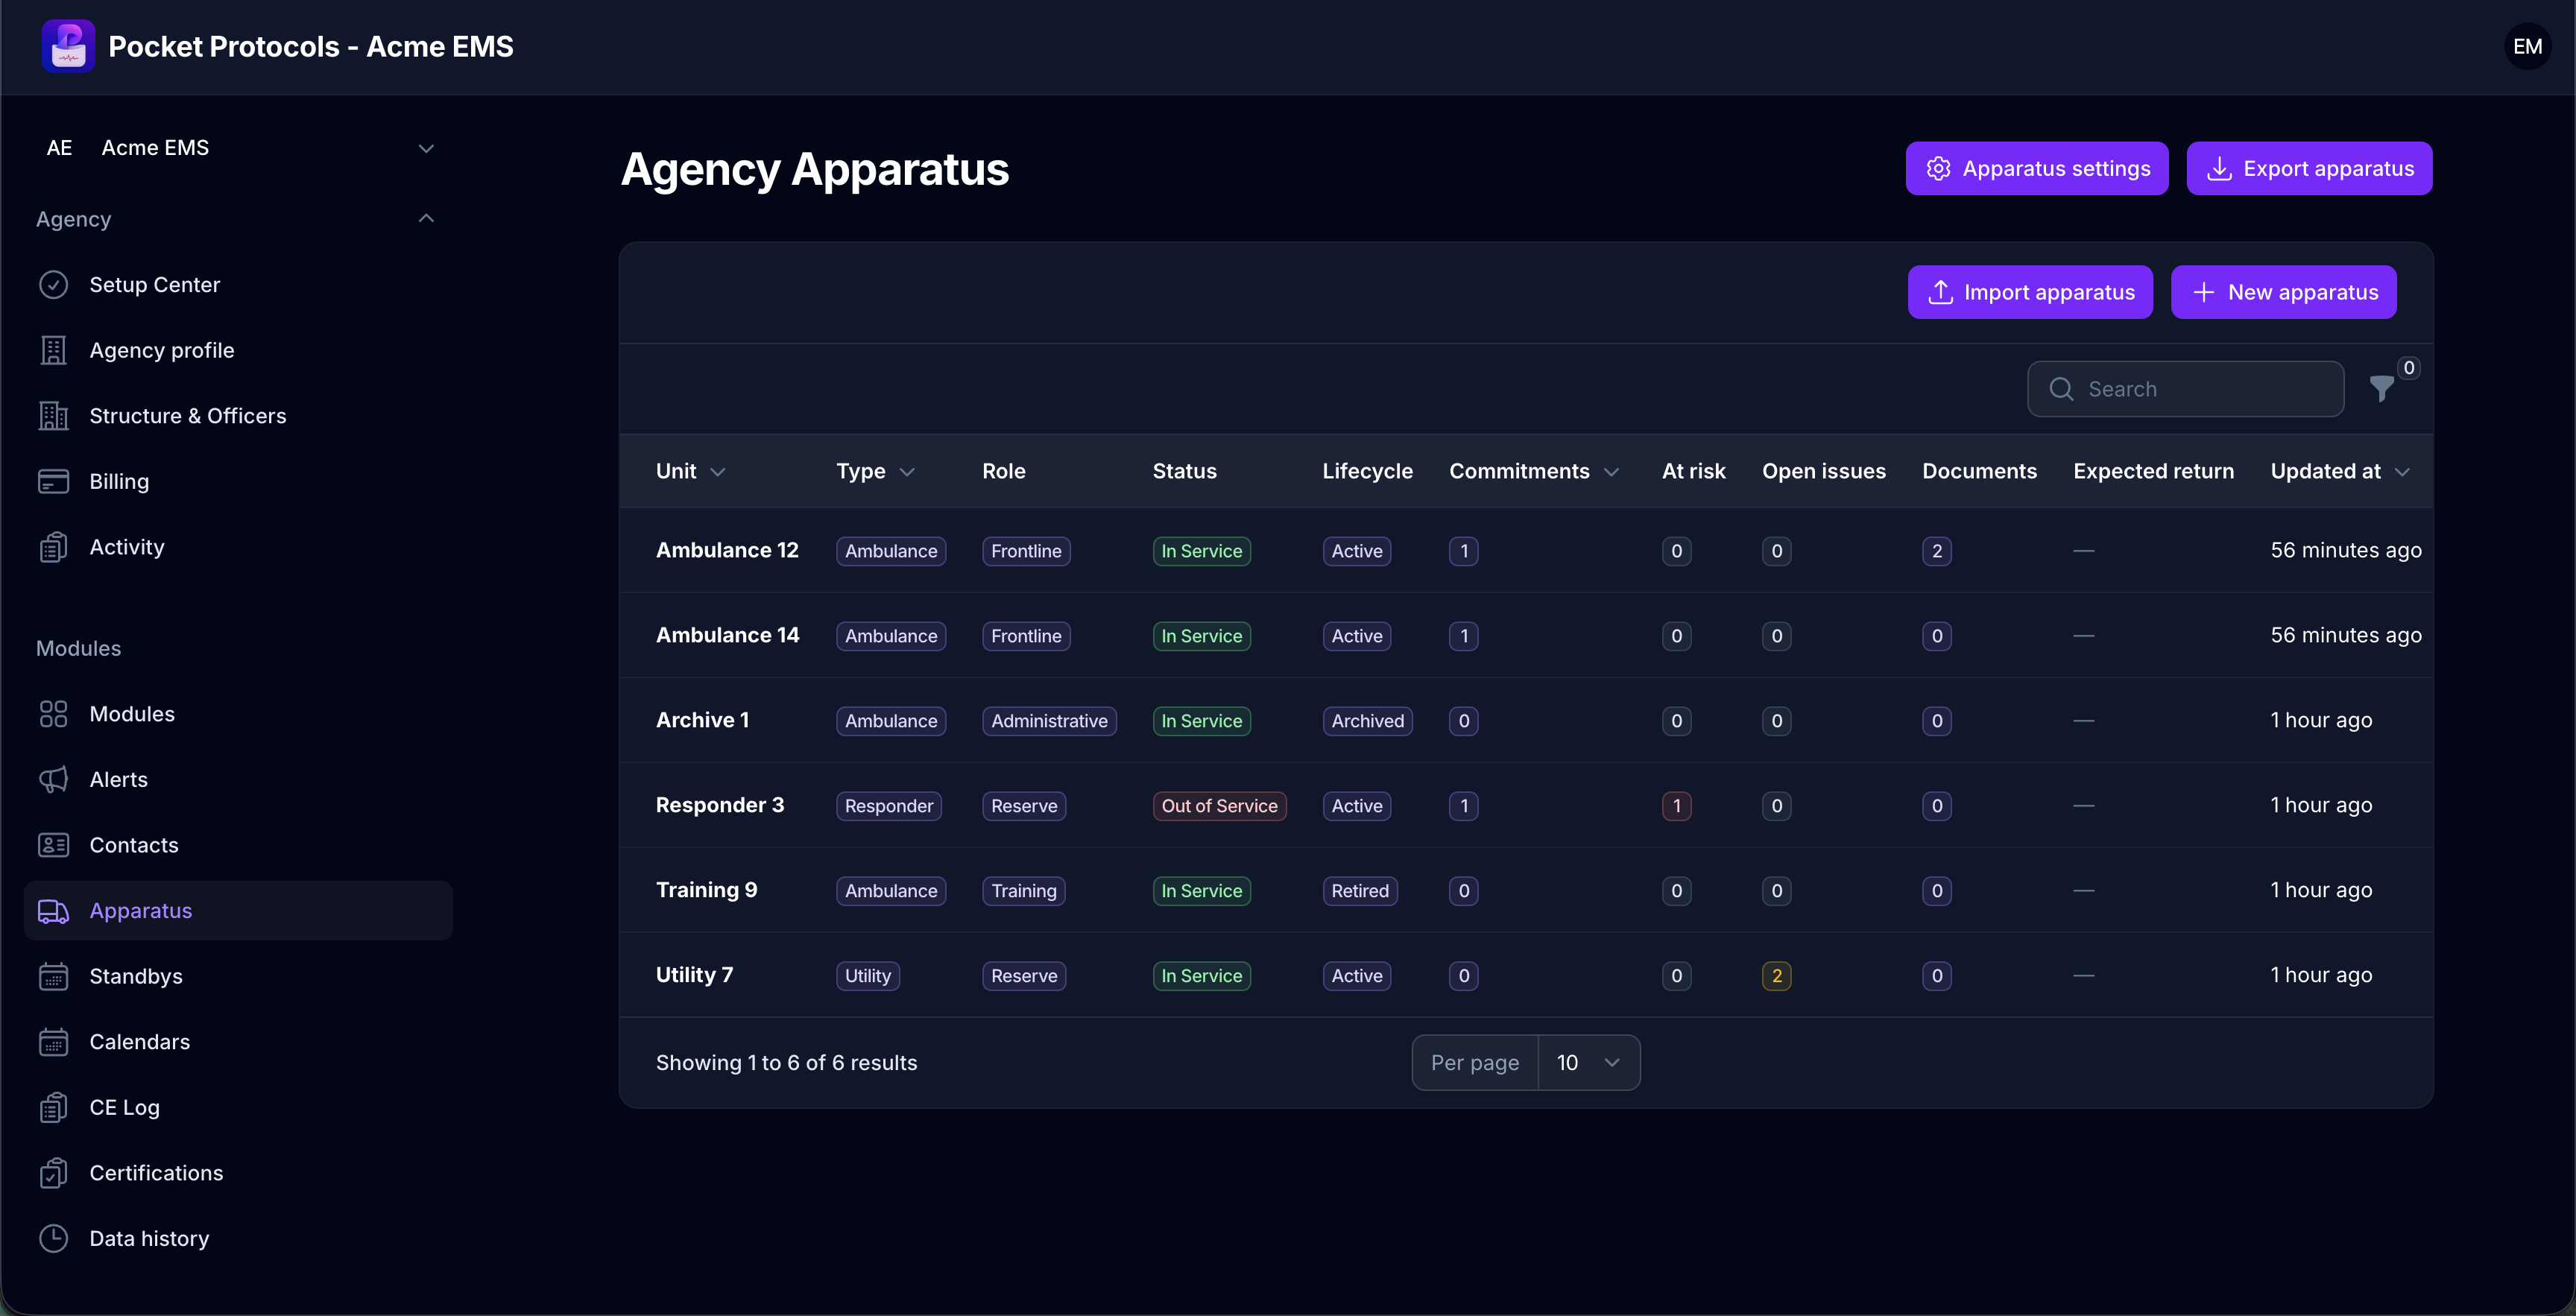Click the Out of Service status badge
Screen dimensions: 2576x1316
click(1219, 806)
